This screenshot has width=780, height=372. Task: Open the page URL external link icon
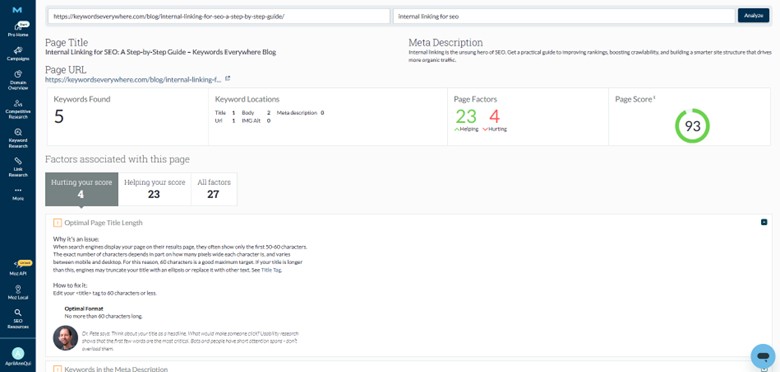tap(227, 79)
